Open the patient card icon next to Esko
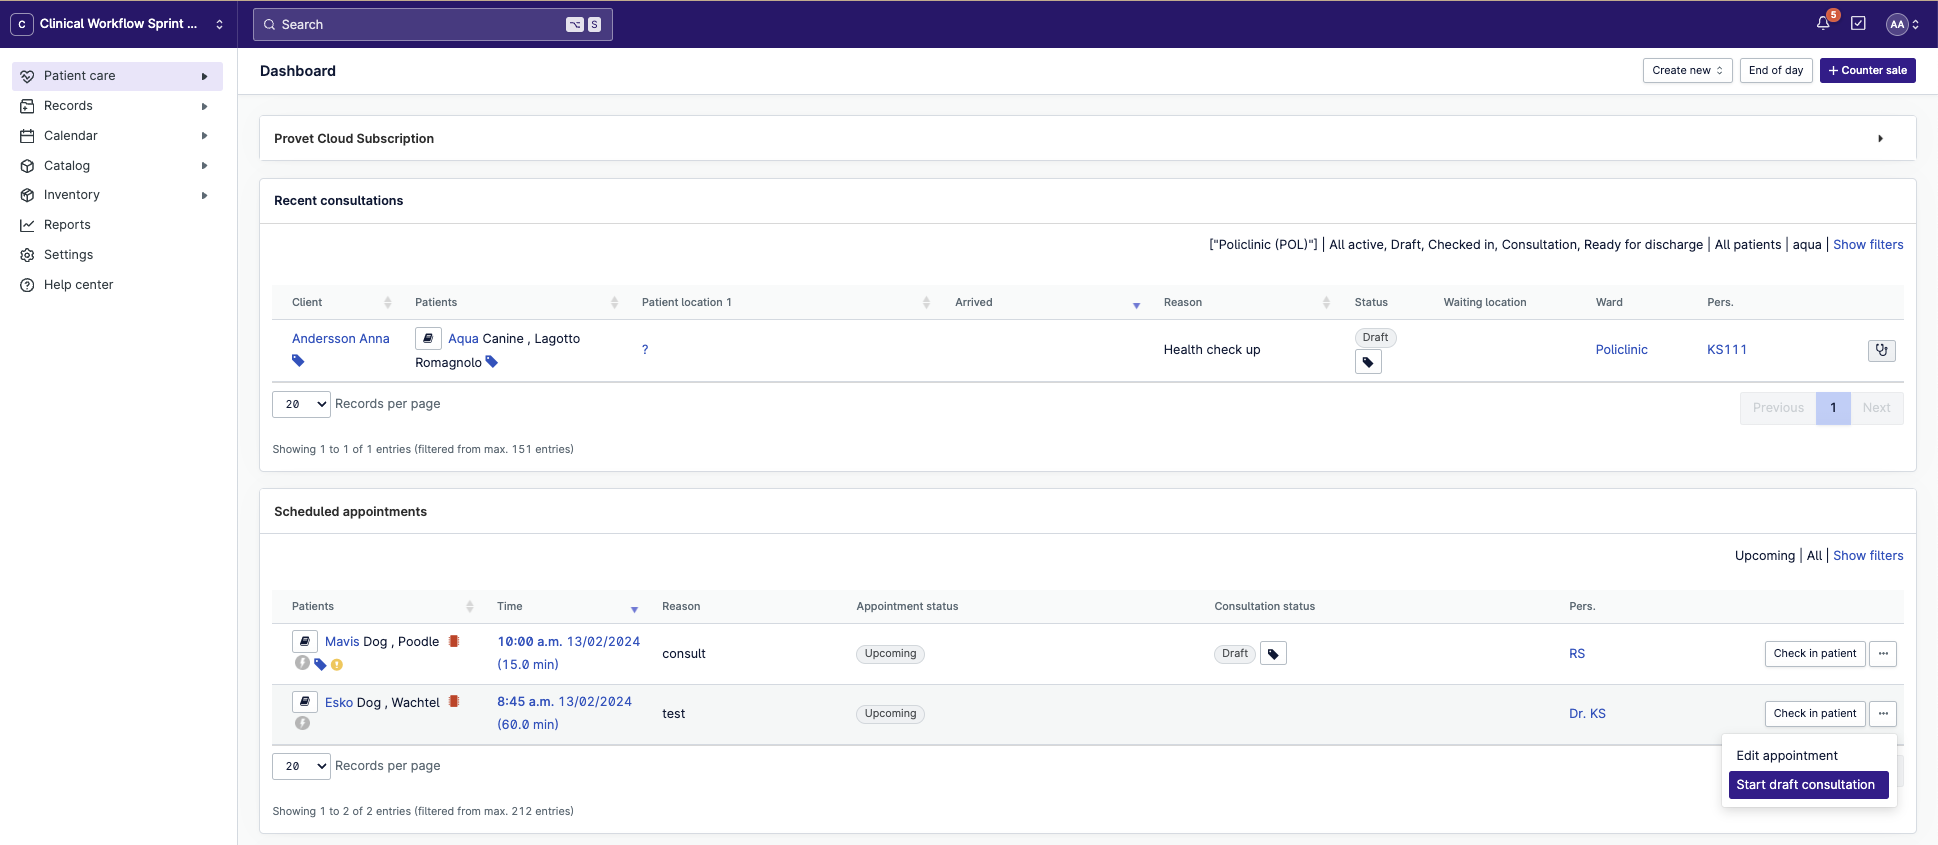Image resolution: width=1938 pixels, height=845 pixels. (x=305, y=702)
